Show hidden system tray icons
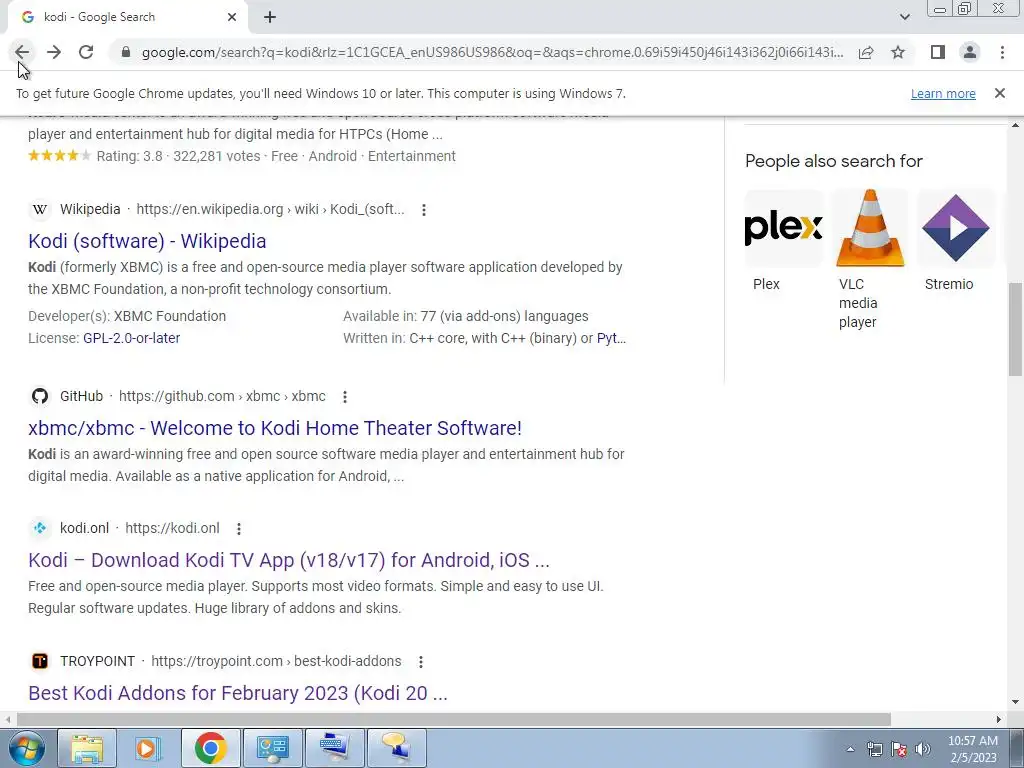The image size is (1024, 768). (x=850, y=749)
